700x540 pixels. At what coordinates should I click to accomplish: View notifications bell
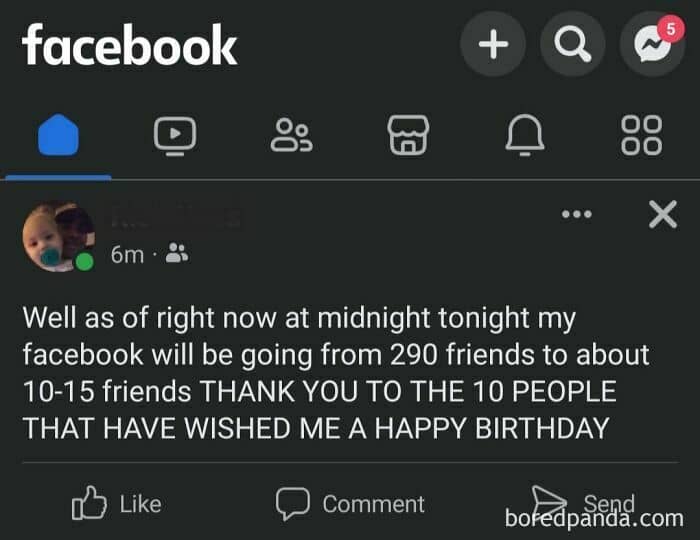click(x=525, y=134)
